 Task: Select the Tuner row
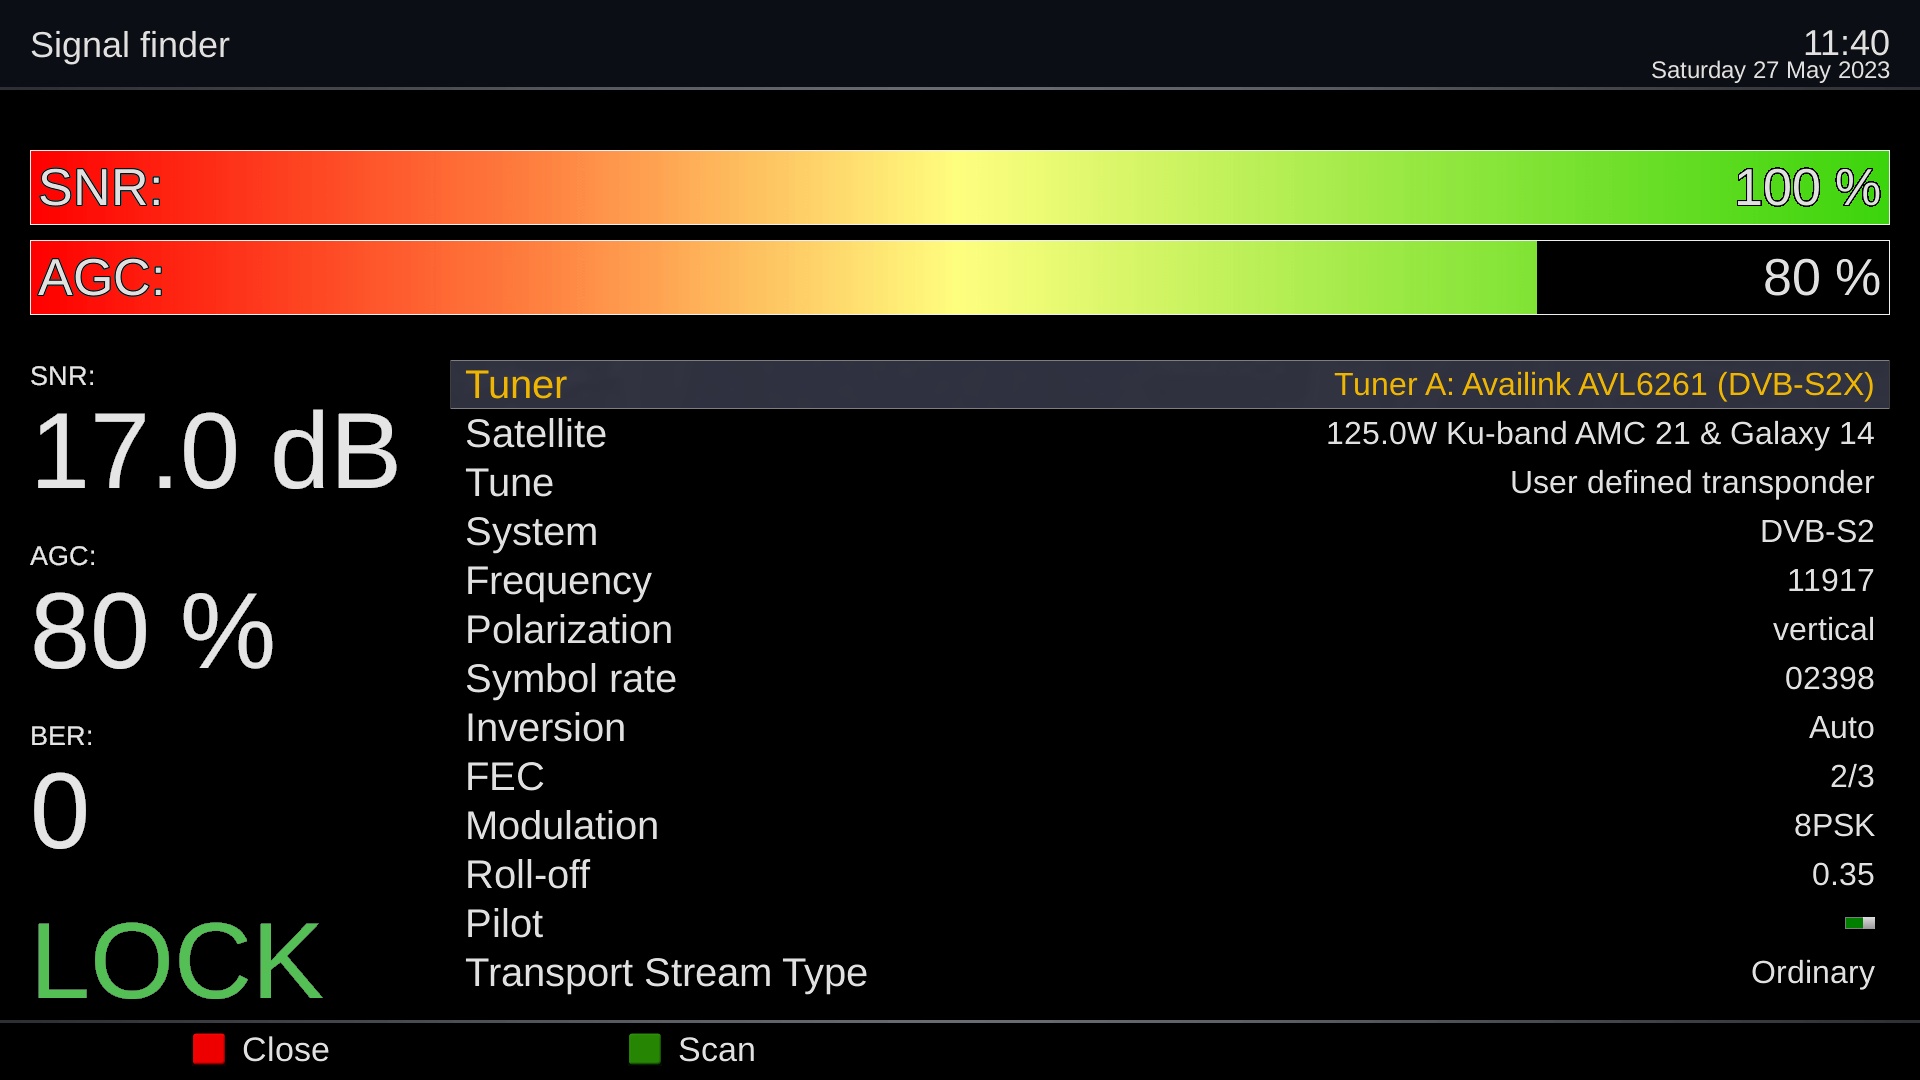(x=1170, y=384)
